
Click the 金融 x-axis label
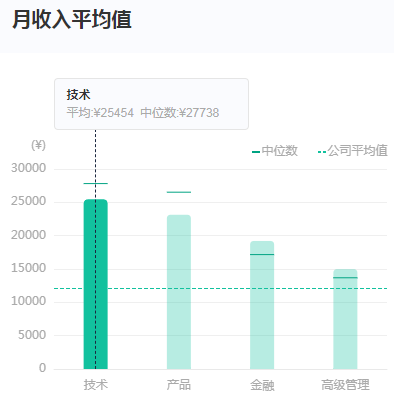tap(262, 385)
